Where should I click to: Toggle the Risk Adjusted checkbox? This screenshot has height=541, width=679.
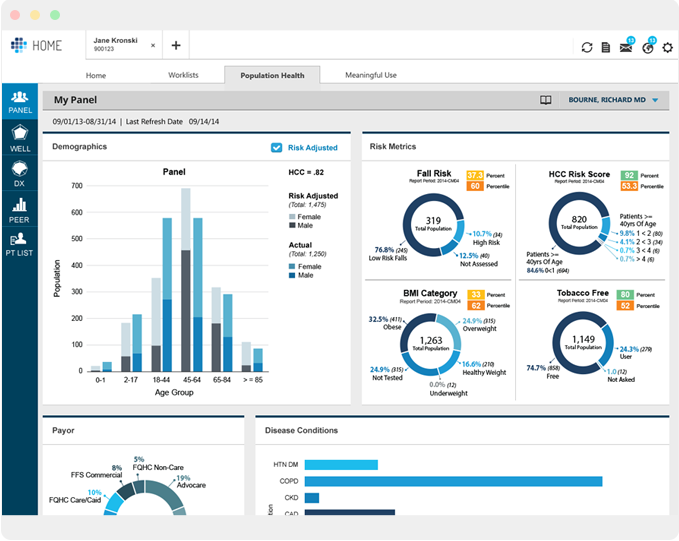pos(276,148)
